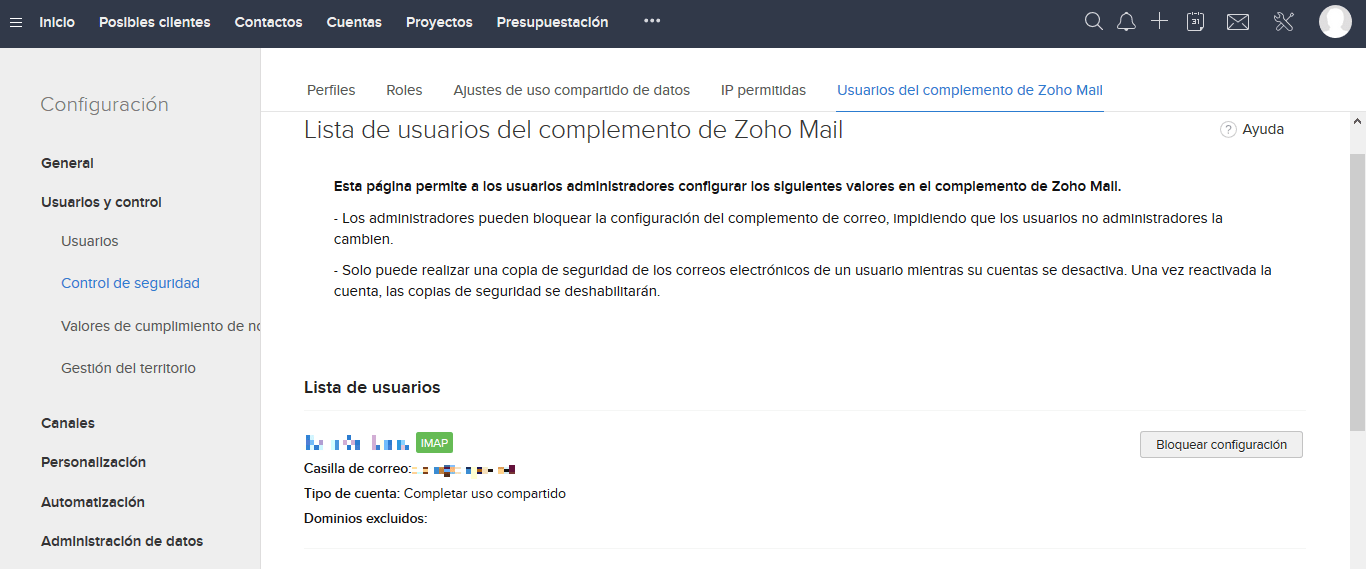Click the vertical page scrollbar
The image size is (1366, 569).
click(1357, 292)
